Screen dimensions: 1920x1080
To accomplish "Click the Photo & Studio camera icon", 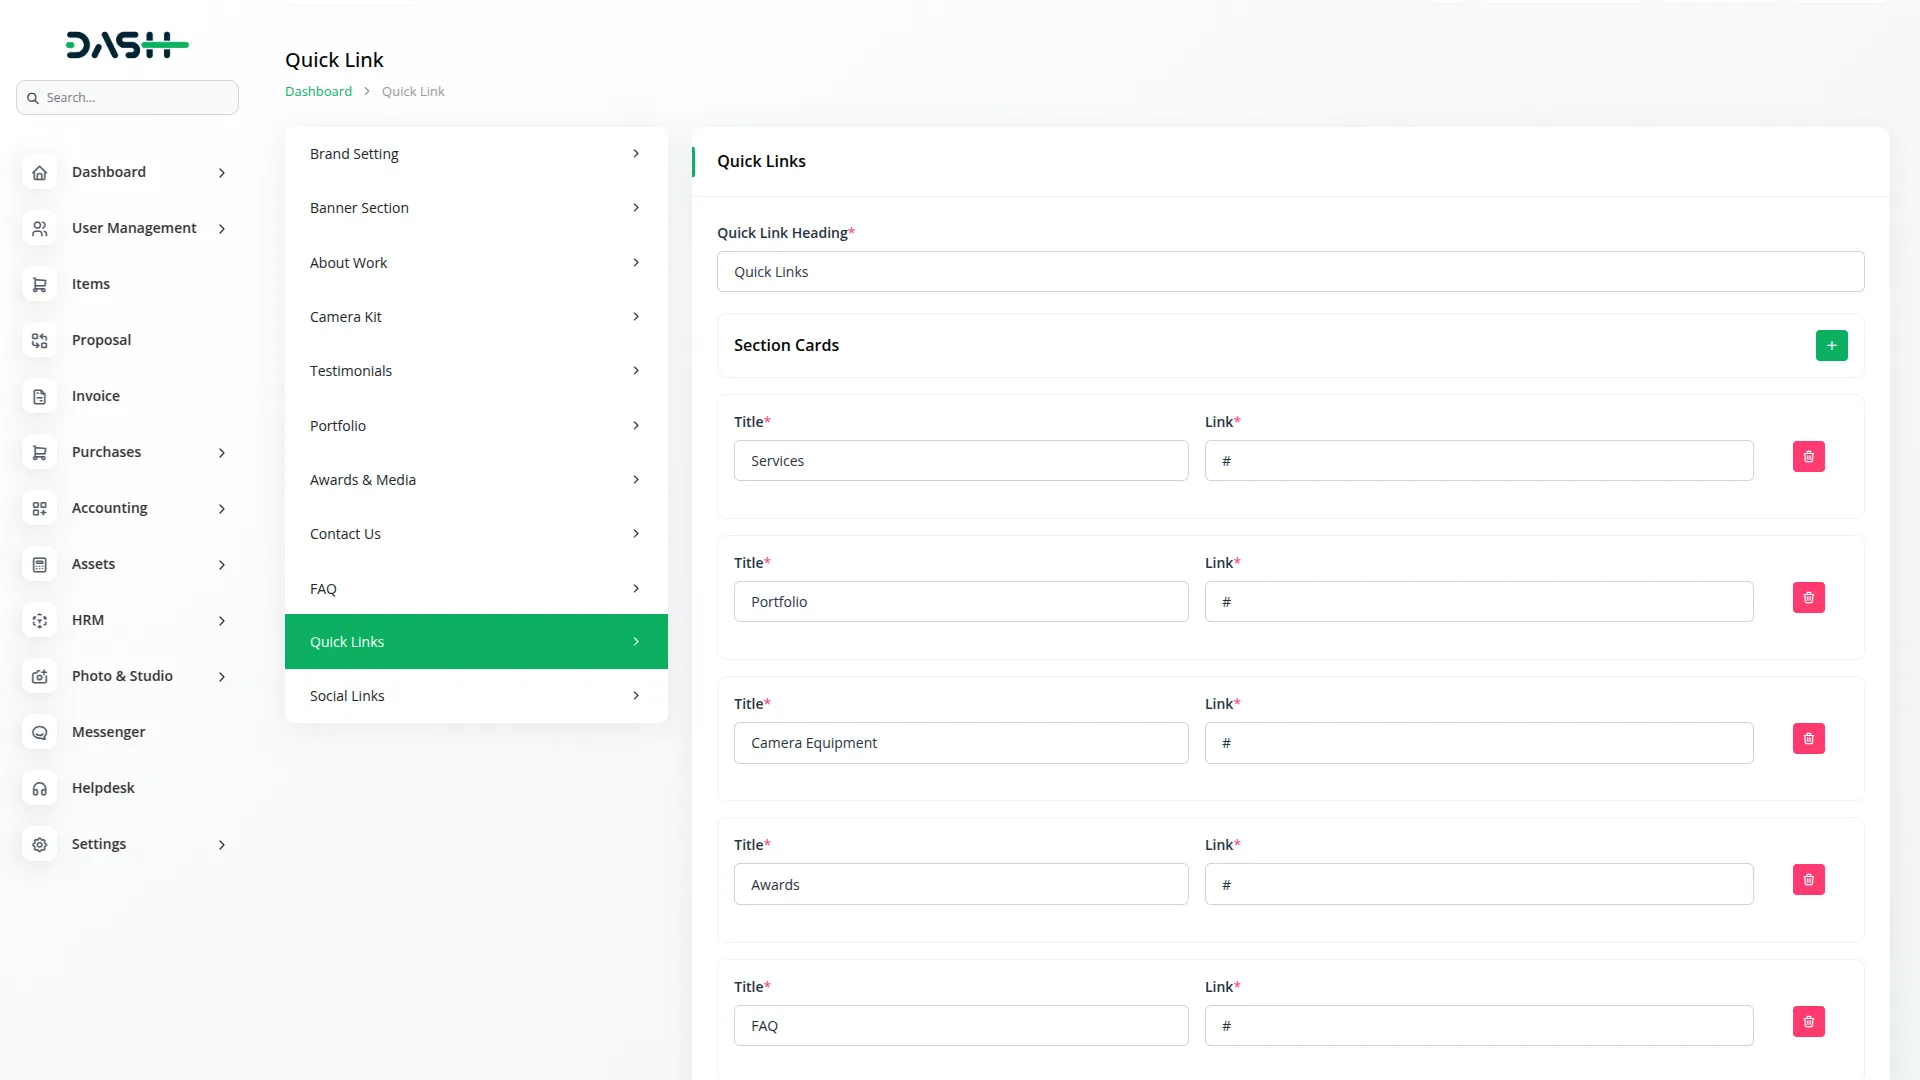I will 40,677.
